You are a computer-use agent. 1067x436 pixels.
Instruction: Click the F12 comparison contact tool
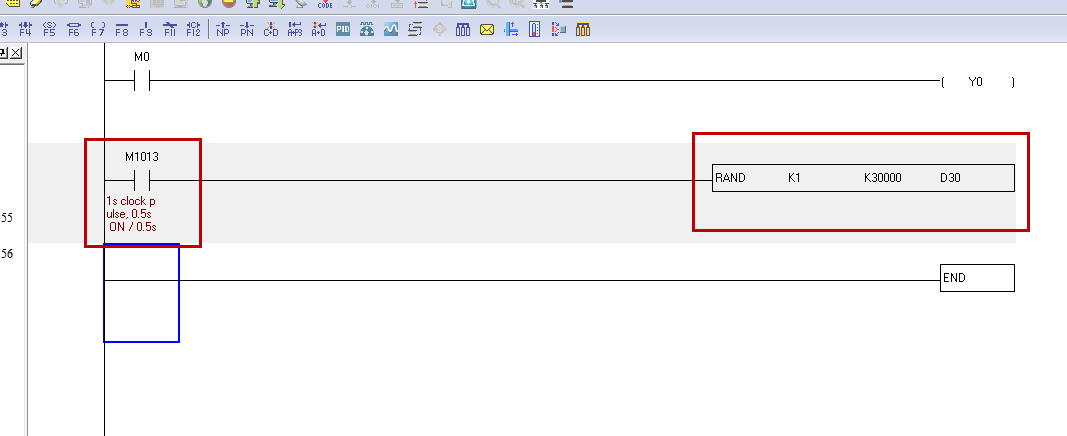pos(194,29)
